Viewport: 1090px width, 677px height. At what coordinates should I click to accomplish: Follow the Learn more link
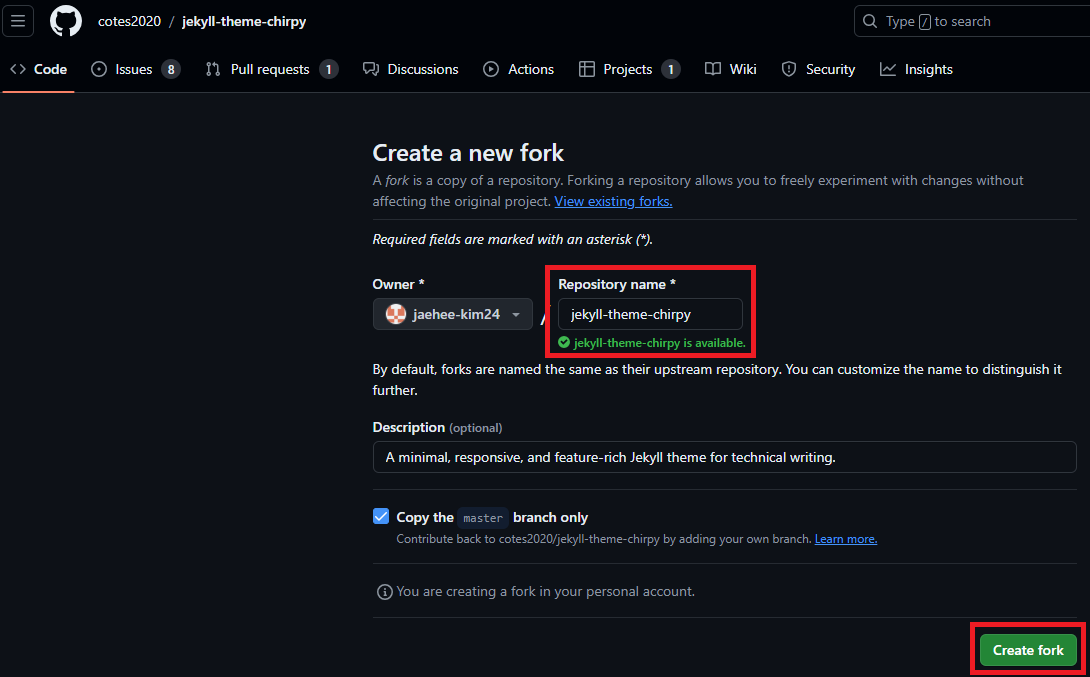coord(846,539)
